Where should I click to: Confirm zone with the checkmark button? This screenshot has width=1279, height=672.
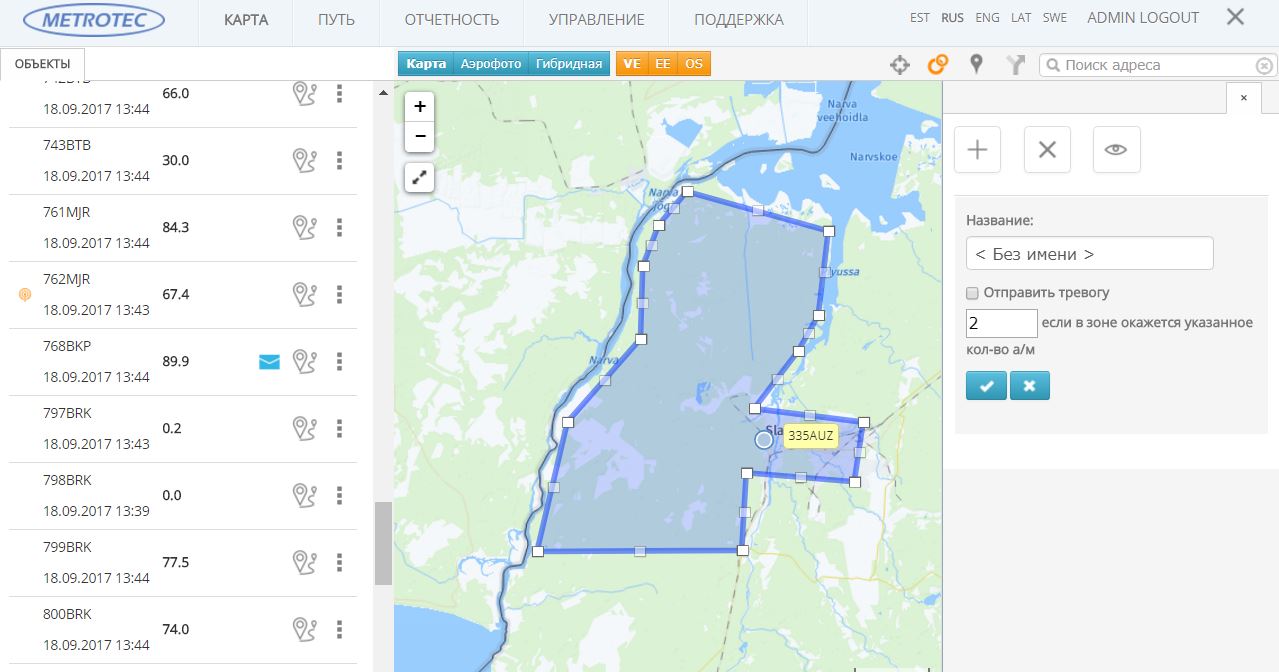986,386
